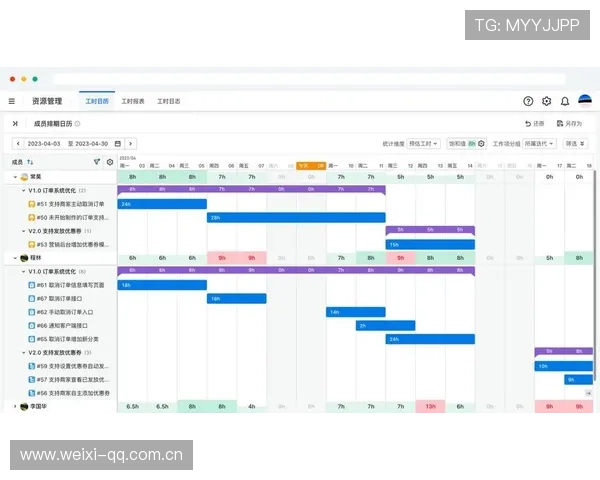This screenshot has width=600, height=480.
Task: Click task icon for #61
Action: point(32,285)
